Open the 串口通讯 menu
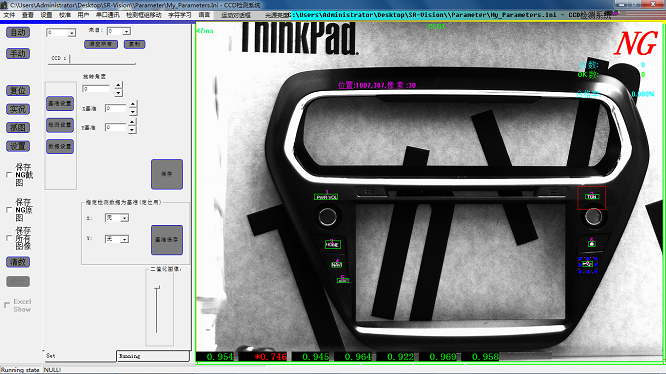666x374 pixels. 107,15
